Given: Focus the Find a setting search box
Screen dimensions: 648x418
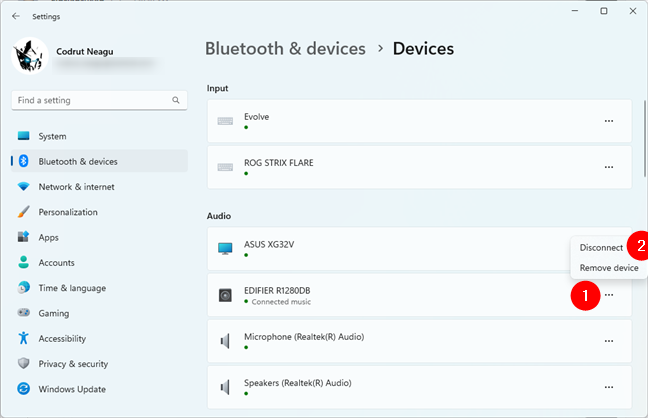Looking at the screenshot, I should tap(99, 100).
